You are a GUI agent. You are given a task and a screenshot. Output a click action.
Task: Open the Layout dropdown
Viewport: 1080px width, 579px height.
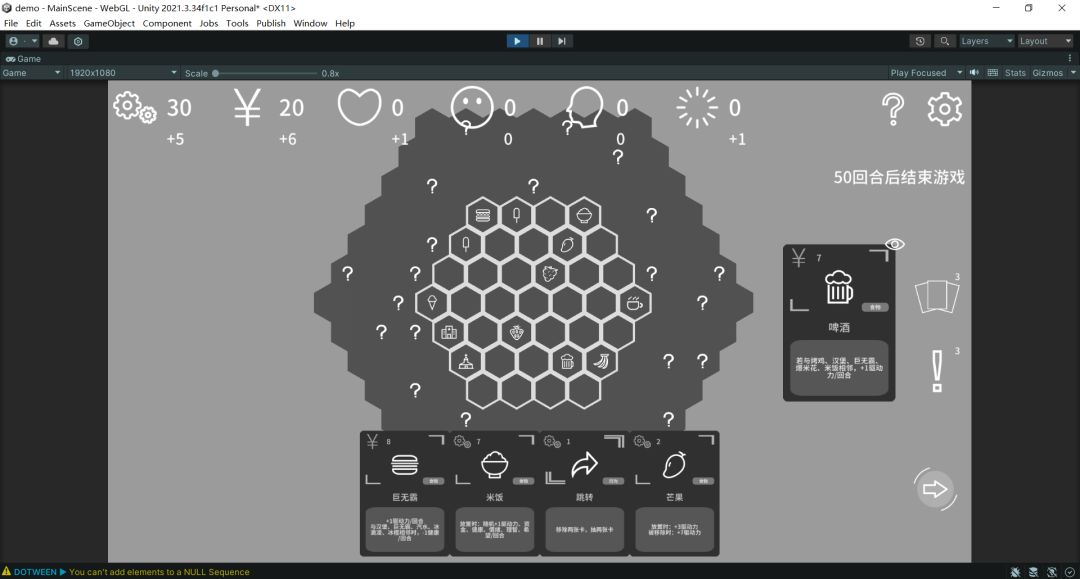tap(1046, 41)
